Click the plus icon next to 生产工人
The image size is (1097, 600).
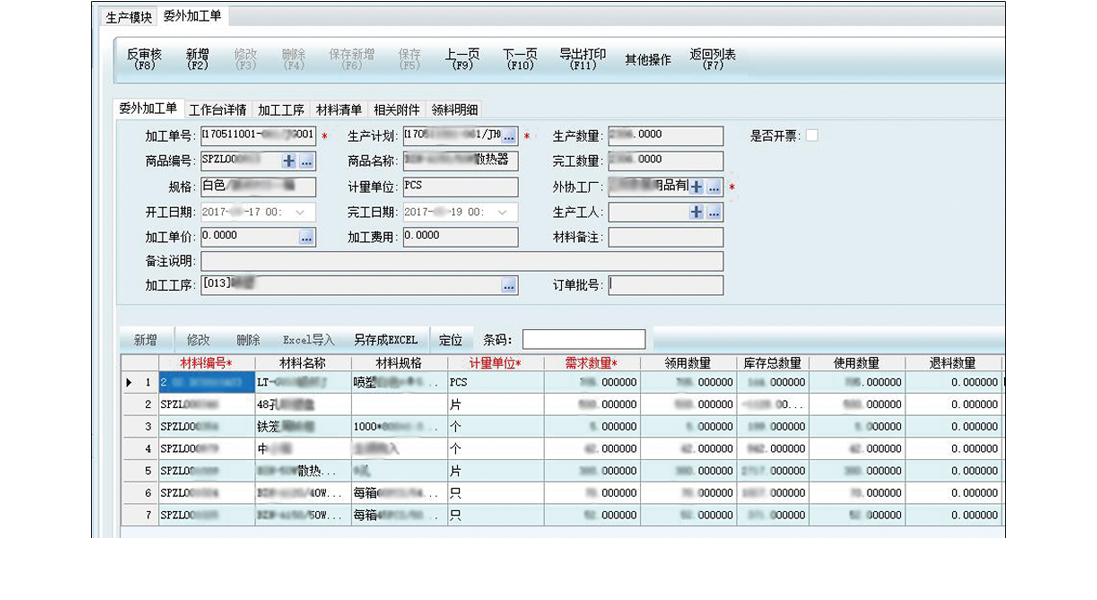click(697, 212)
